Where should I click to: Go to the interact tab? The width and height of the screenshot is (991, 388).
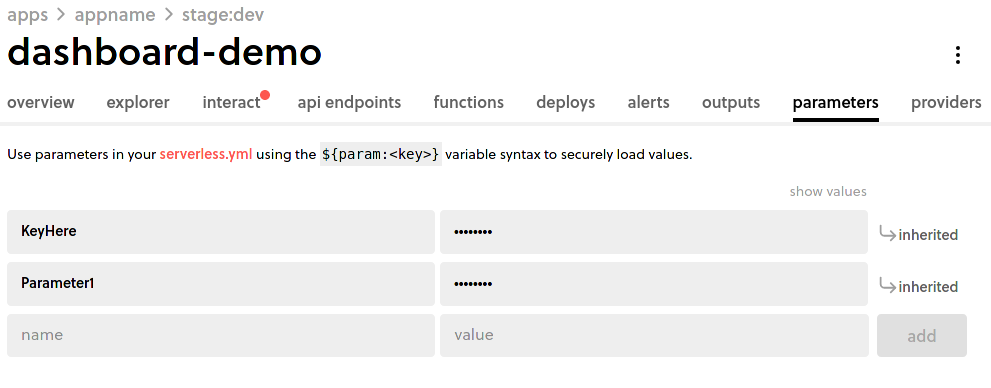click(231, 102)
